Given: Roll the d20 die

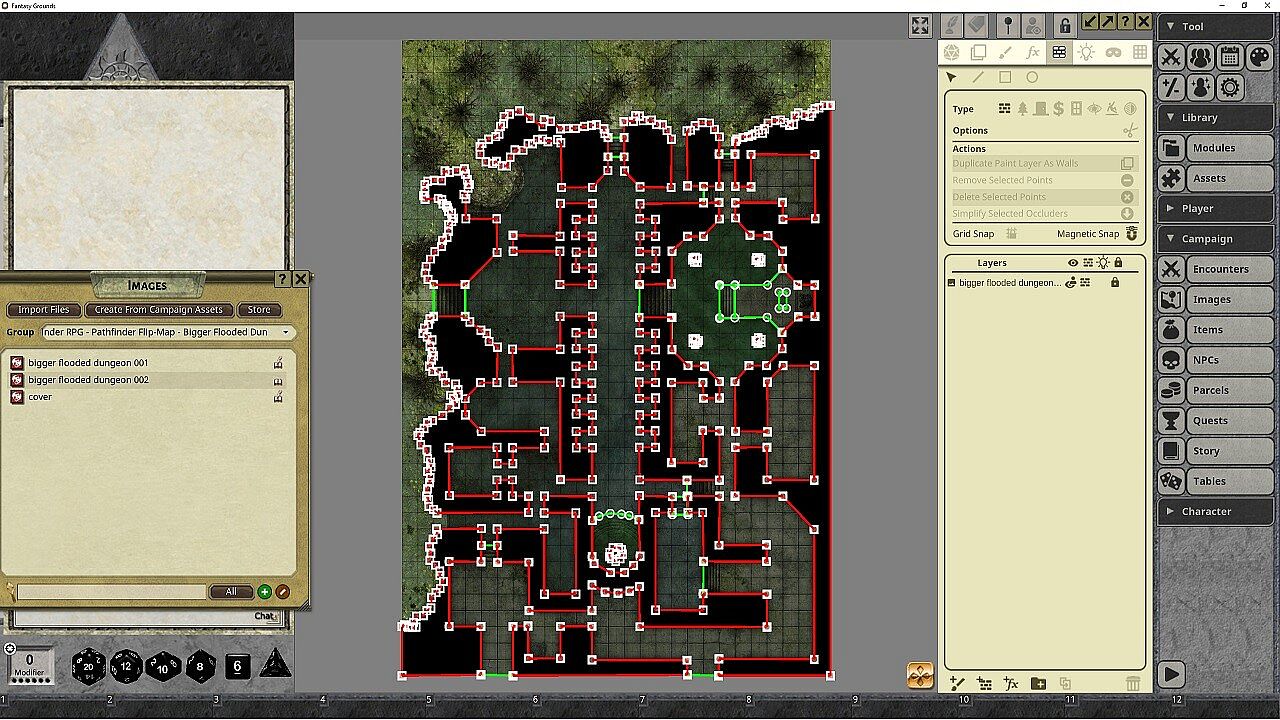Looking at the screenshot, I should coord(90,665).
